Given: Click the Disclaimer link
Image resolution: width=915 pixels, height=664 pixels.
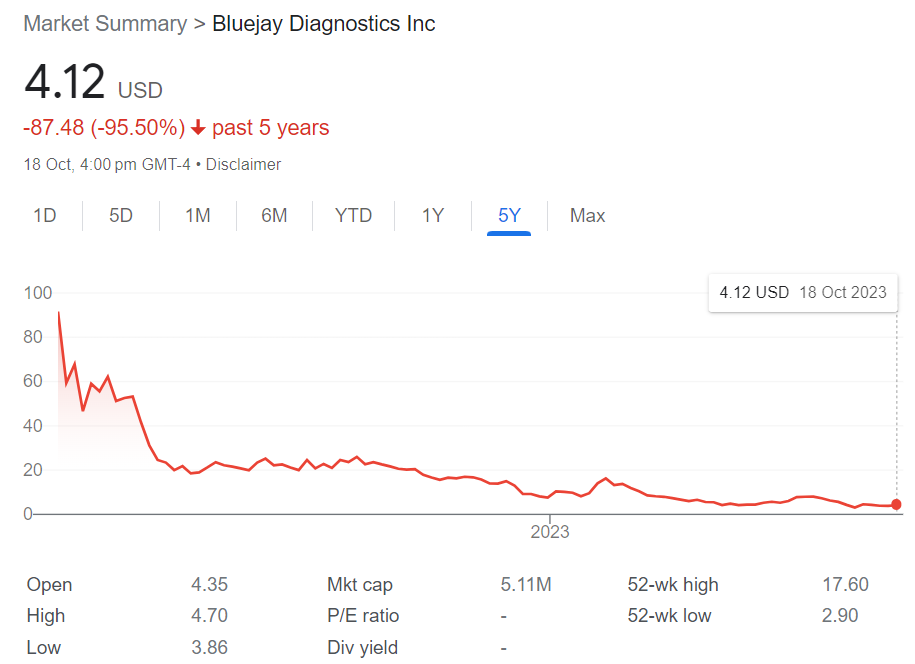Looking at the screenshot, I should coord(243,164).
